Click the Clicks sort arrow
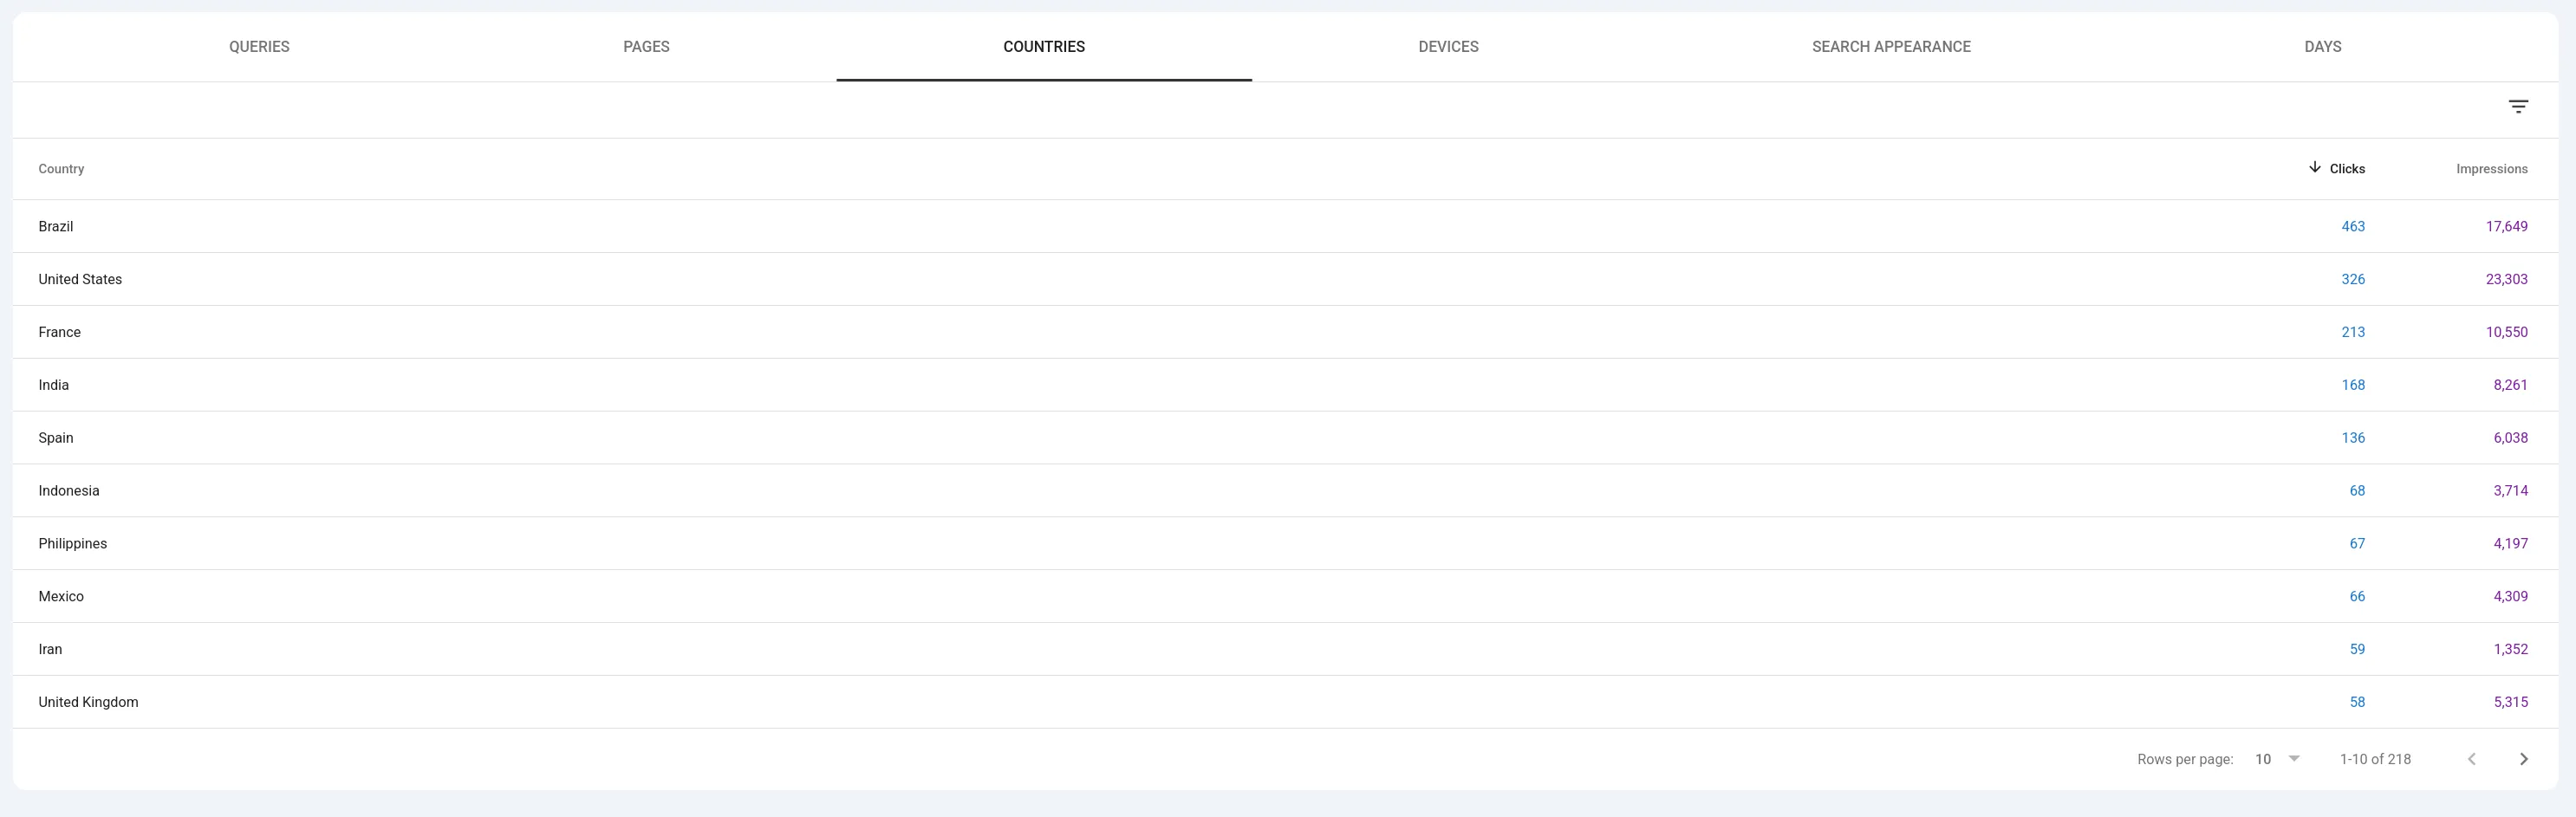This screenshot has width=2576, height=817. click(x=2314, y=167)
